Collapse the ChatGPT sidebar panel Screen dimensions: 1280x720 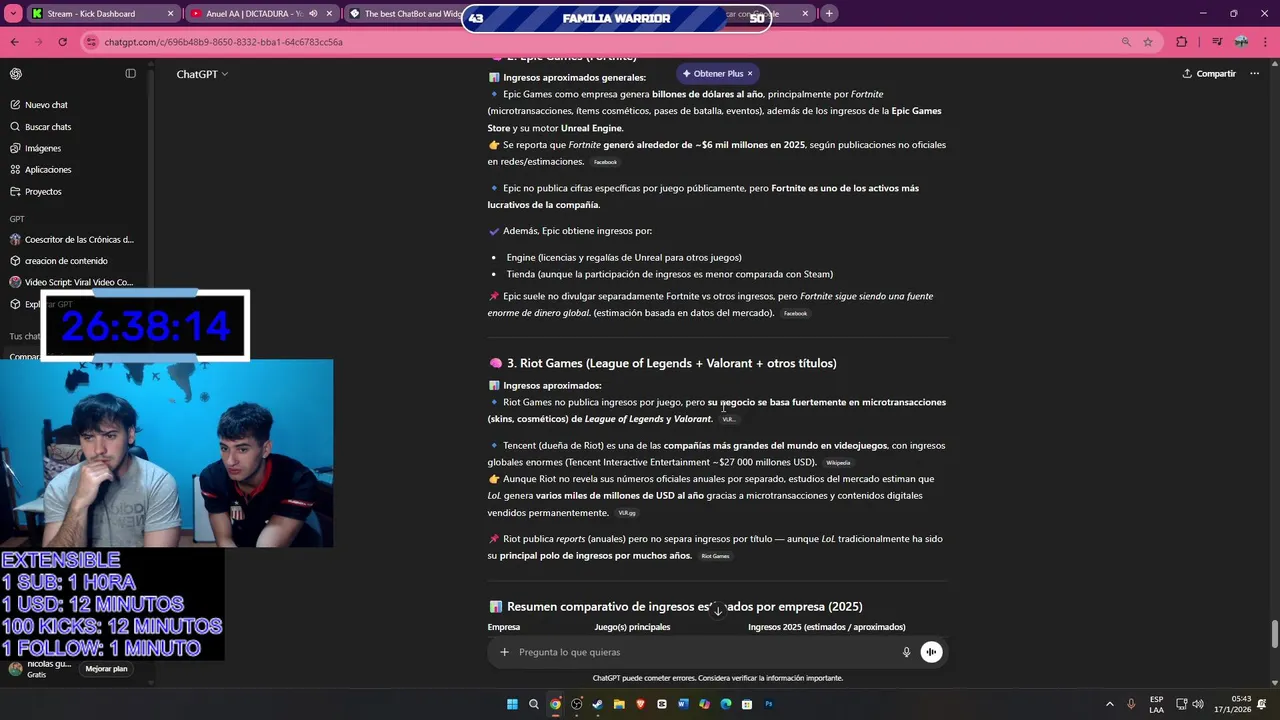(x=130, y=74)
